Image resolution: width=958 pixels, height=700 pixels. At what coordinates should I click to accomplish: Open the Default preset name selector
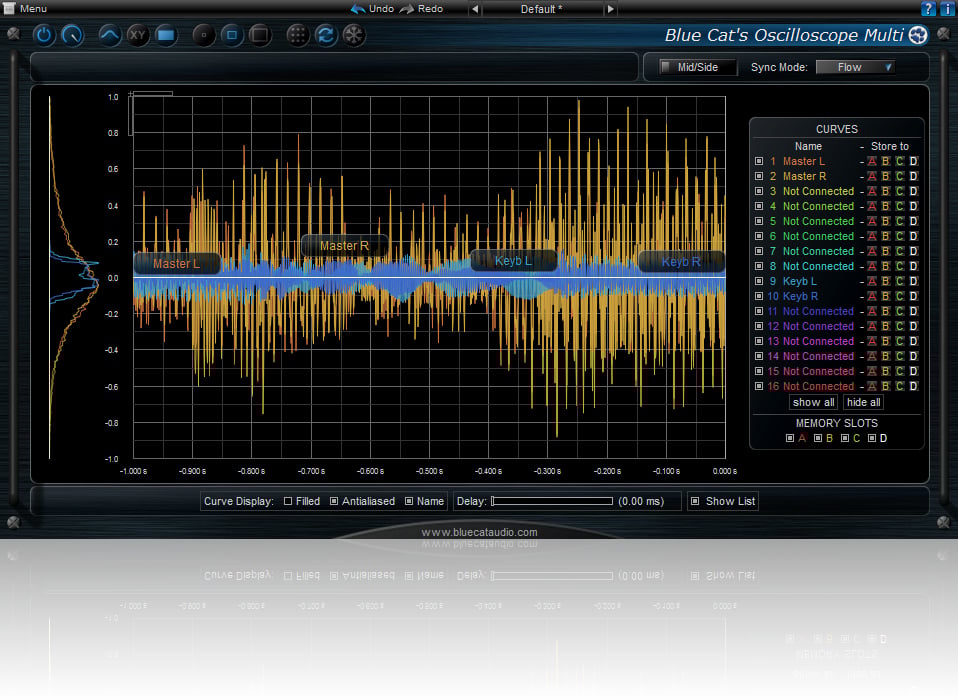coord(542,9)
